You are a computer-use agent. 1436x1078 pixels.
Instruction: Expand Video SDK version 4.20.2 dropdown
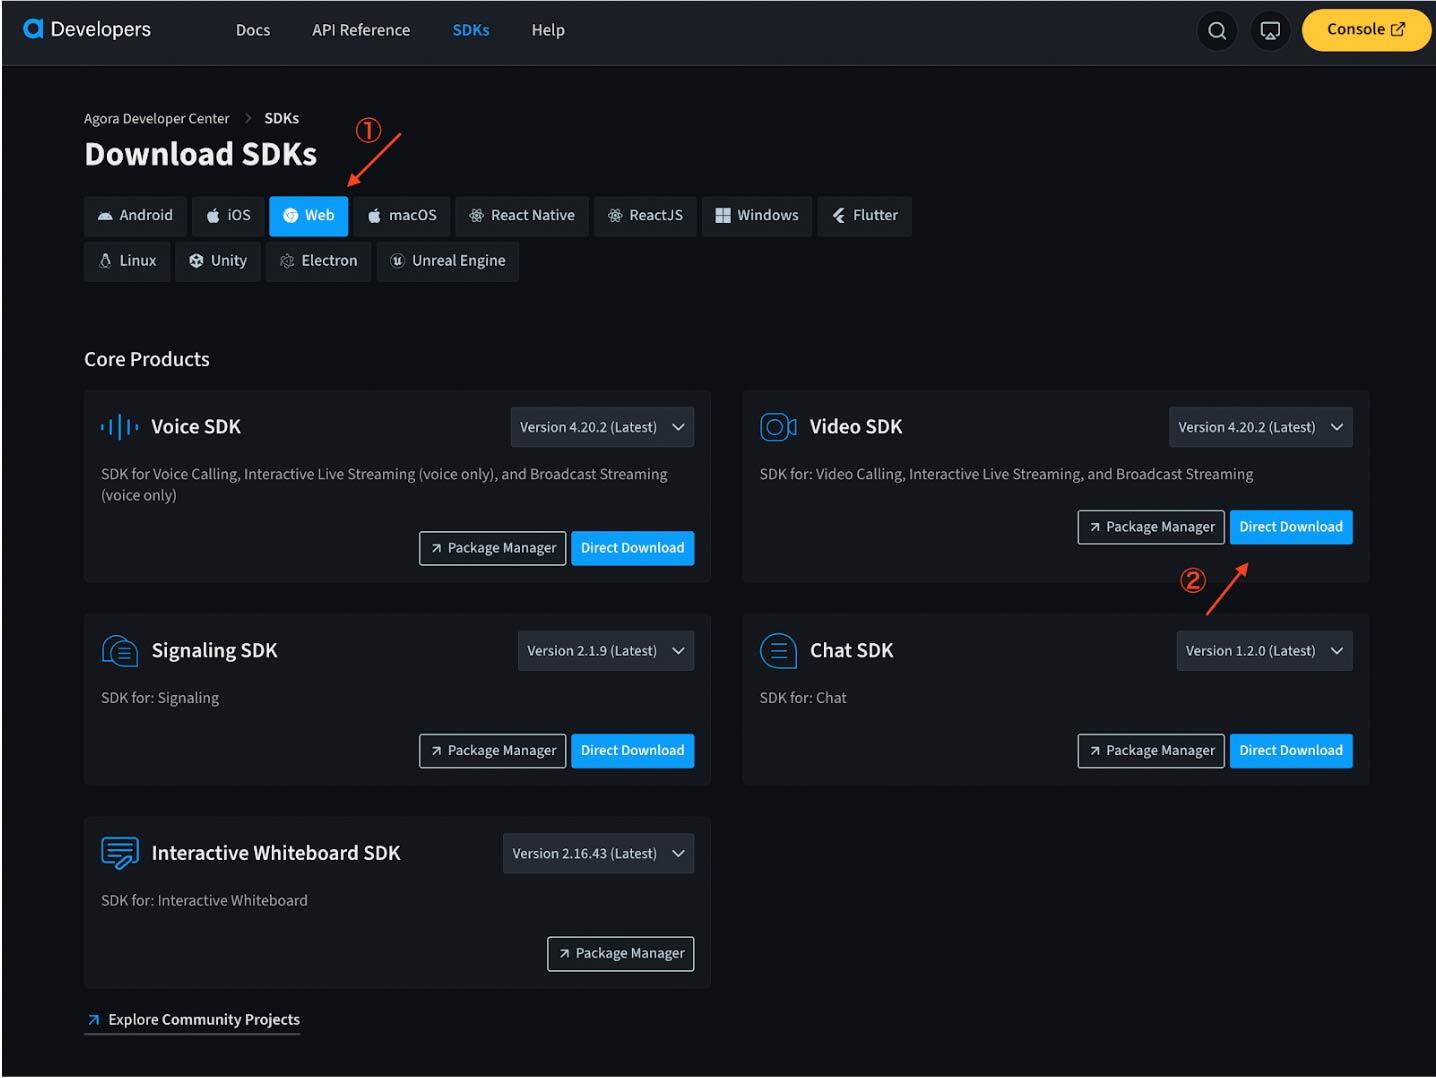pyautogui.click(x=1261, y=427)
